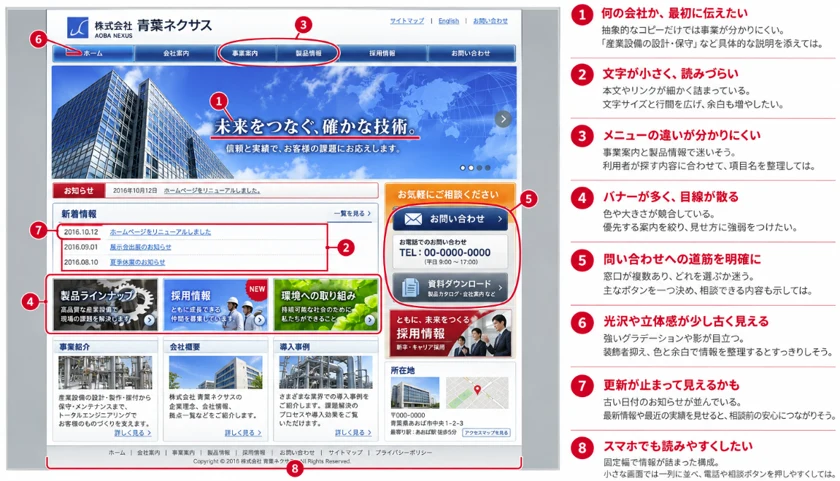Click arrow icon on blue 採用情報 banner

click(260, 320)
